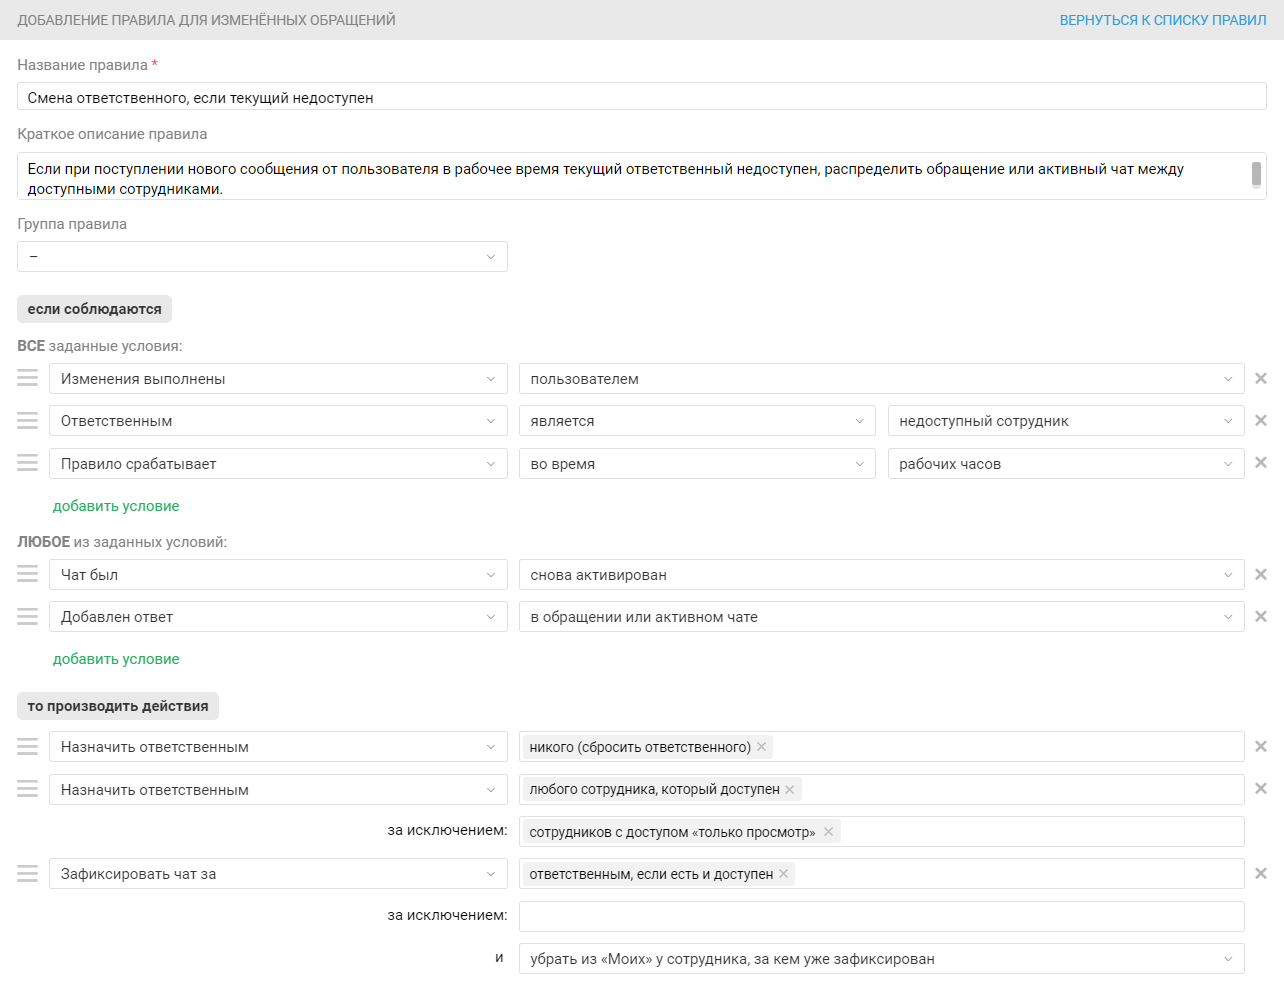Toggle the 'то производить действия' block
Image resolution: width=1284 pixels, height=991 pixels.
click(x=118, y=706)
